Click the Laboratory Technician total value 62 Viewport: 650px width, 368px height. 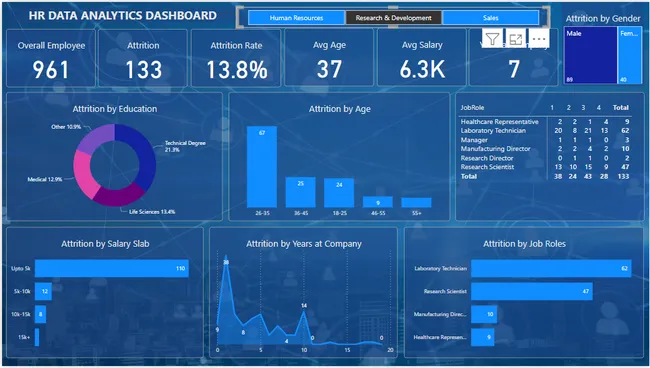[625, 131]
